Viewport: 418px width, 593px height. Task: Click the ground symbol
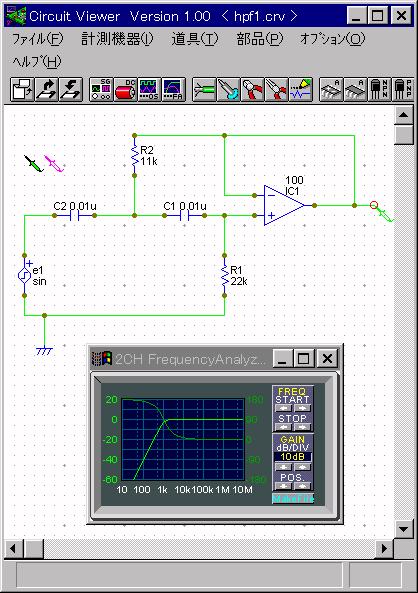click(44, 351)
